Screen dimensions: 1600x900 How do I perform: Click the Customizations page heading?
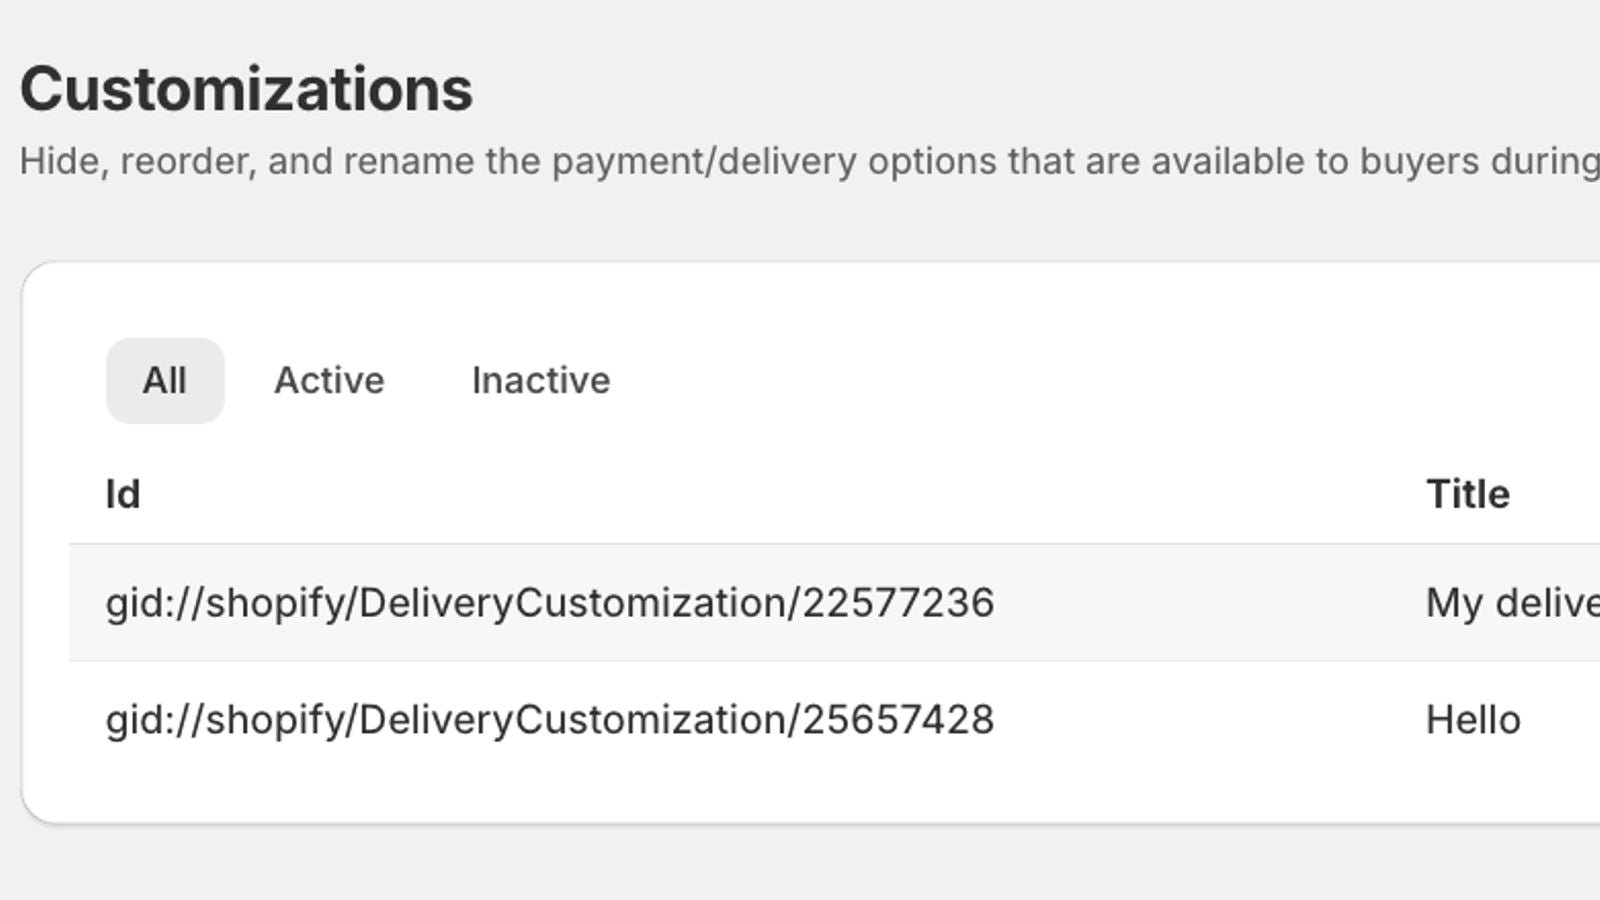[x=248, y=88]
